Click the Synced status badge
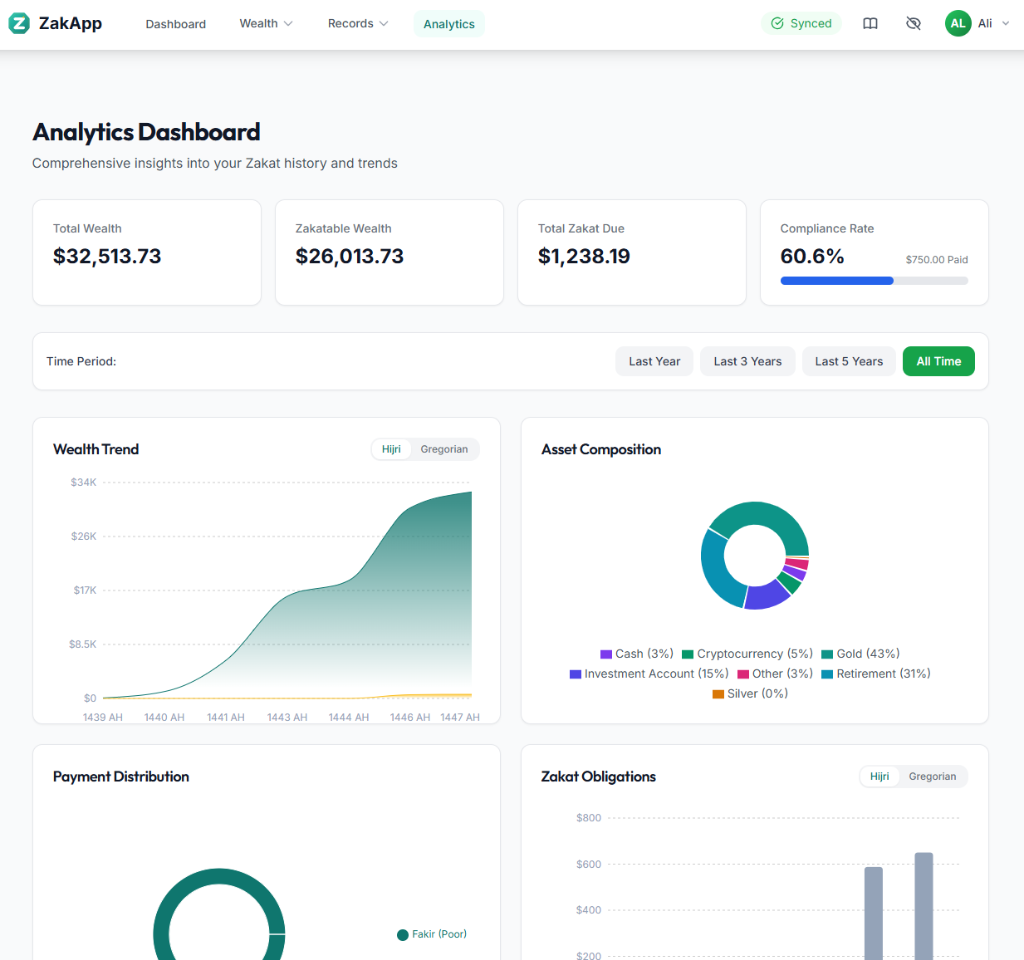Screen dimensions: 1024x960 [x=801, y=22]
